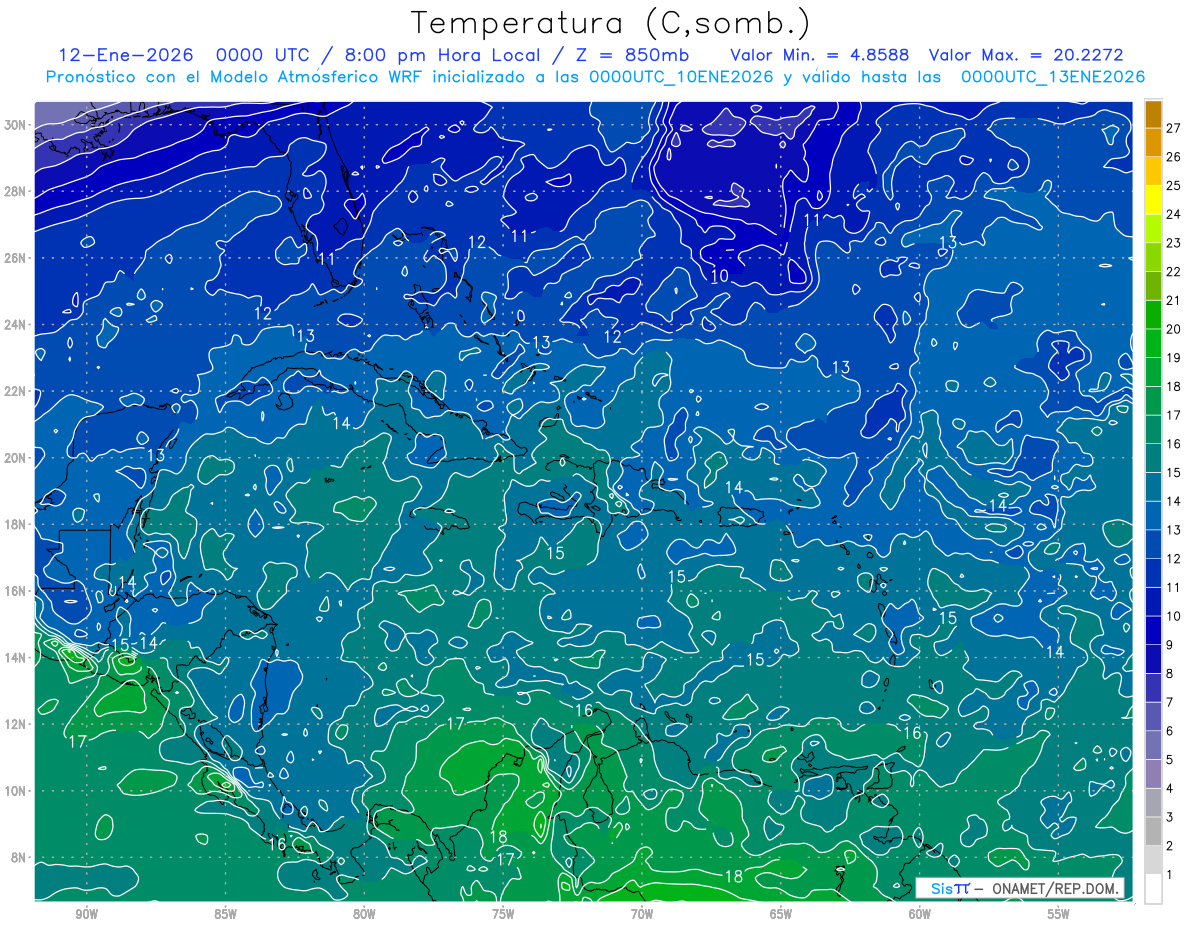
Task: Click legend value 20
Action: 1174,329
